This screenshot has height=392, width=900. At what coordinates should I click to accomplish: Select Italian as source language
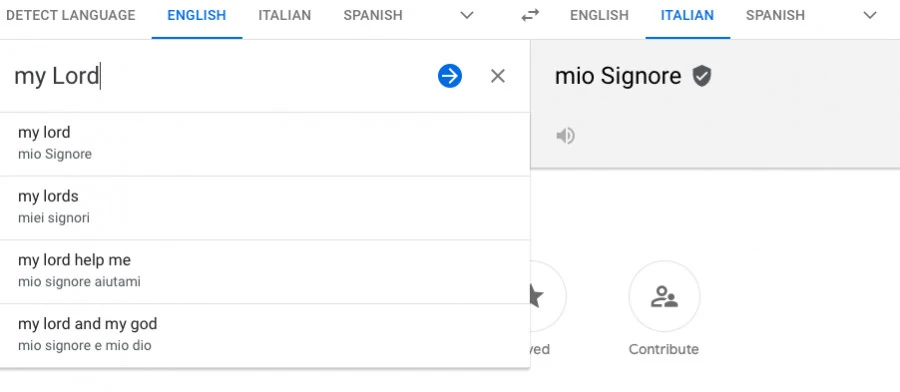tap(284, 15)
